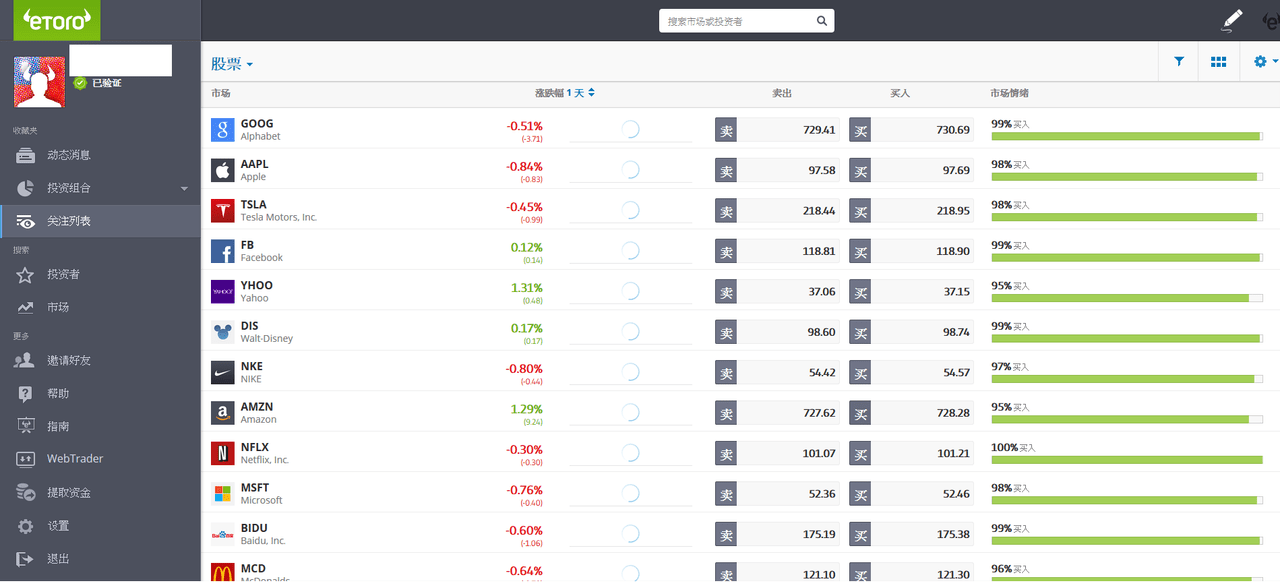Click the search magnifier icon

point(822,21)
